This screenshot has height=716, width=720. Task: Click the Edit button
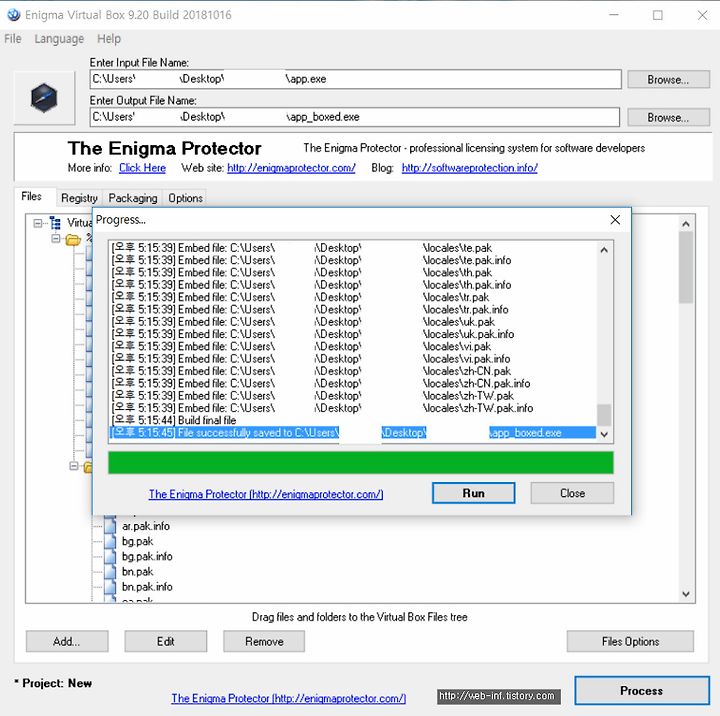(166, 641)
